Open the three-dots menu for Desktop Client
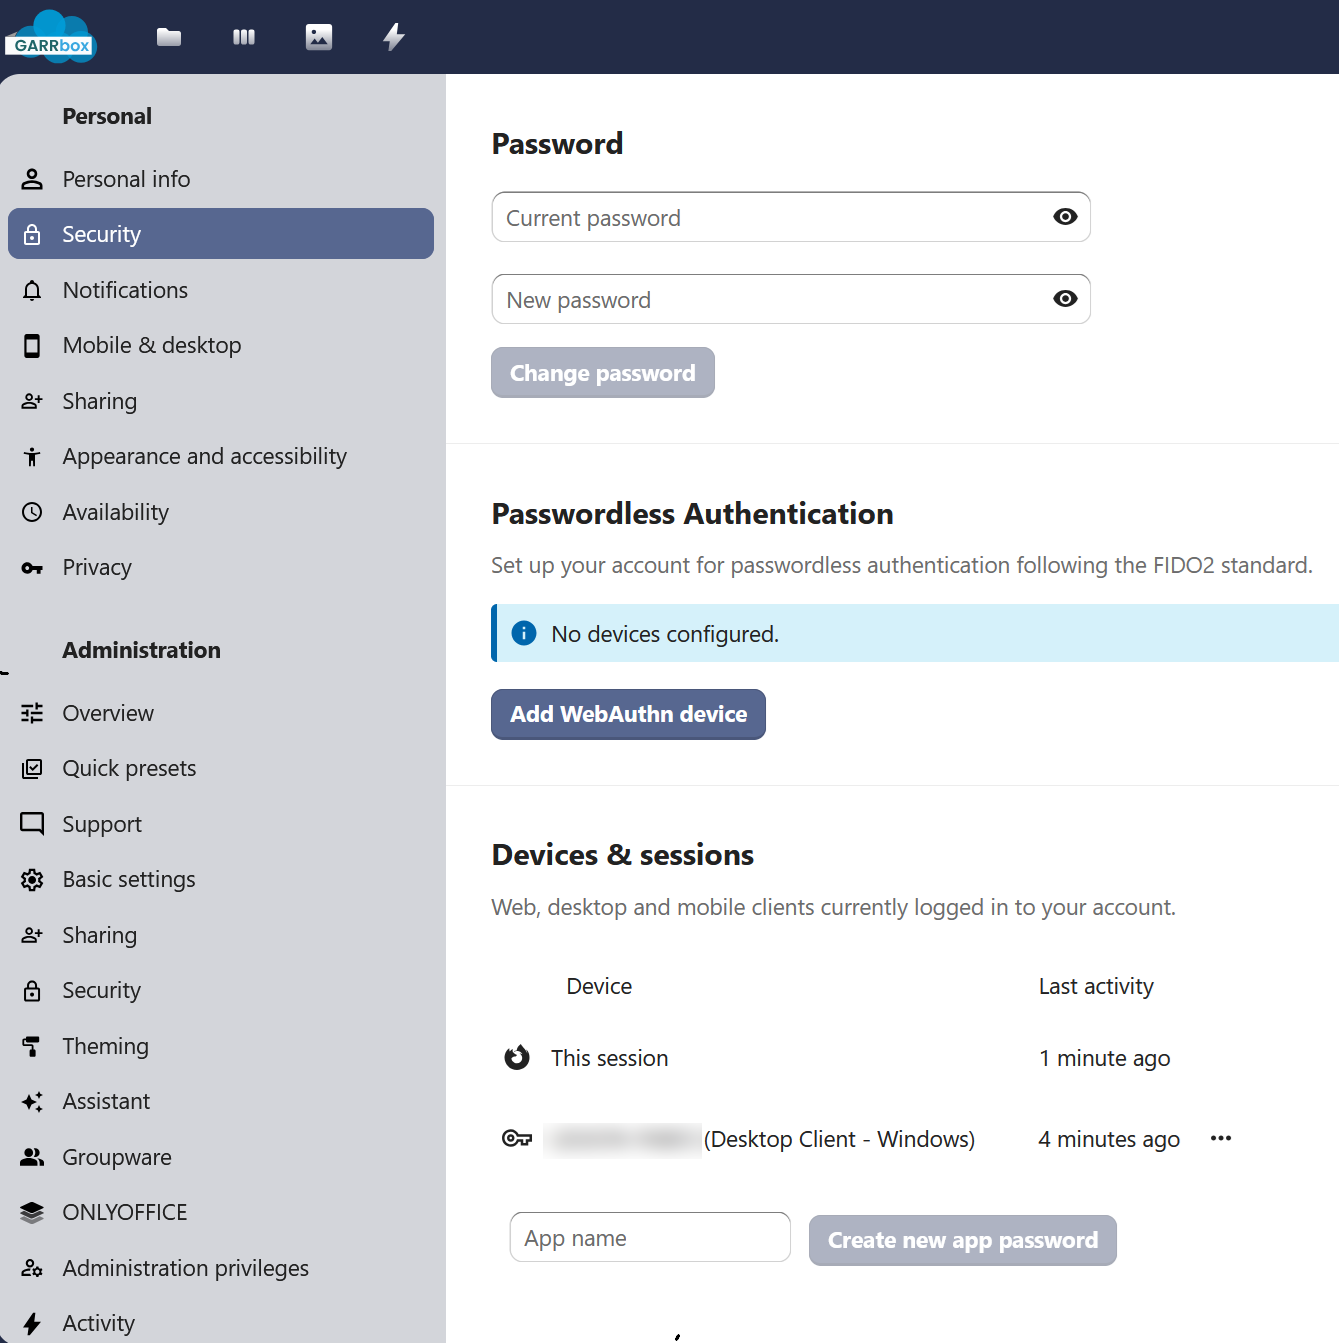1339x1343 pixels. [x=1221, y=1138]
